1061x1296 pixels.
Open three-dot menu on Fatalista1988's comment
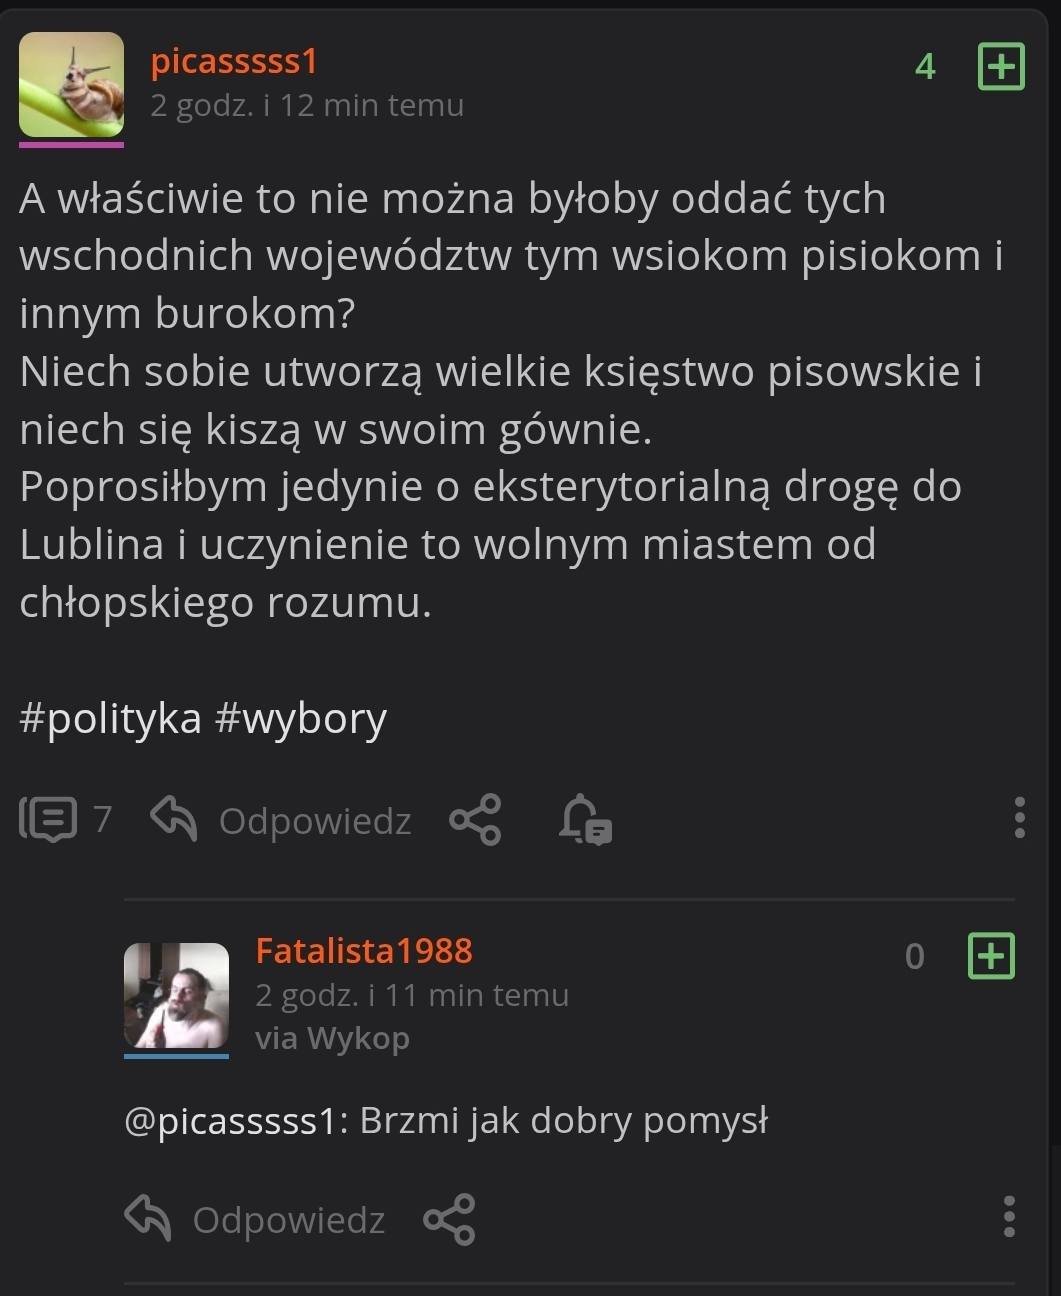1009,1217
